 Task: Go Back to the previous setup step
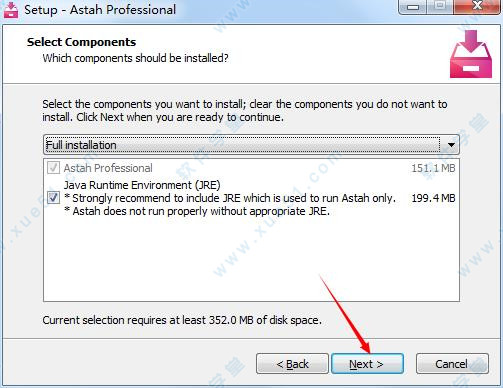click(292, 364)
